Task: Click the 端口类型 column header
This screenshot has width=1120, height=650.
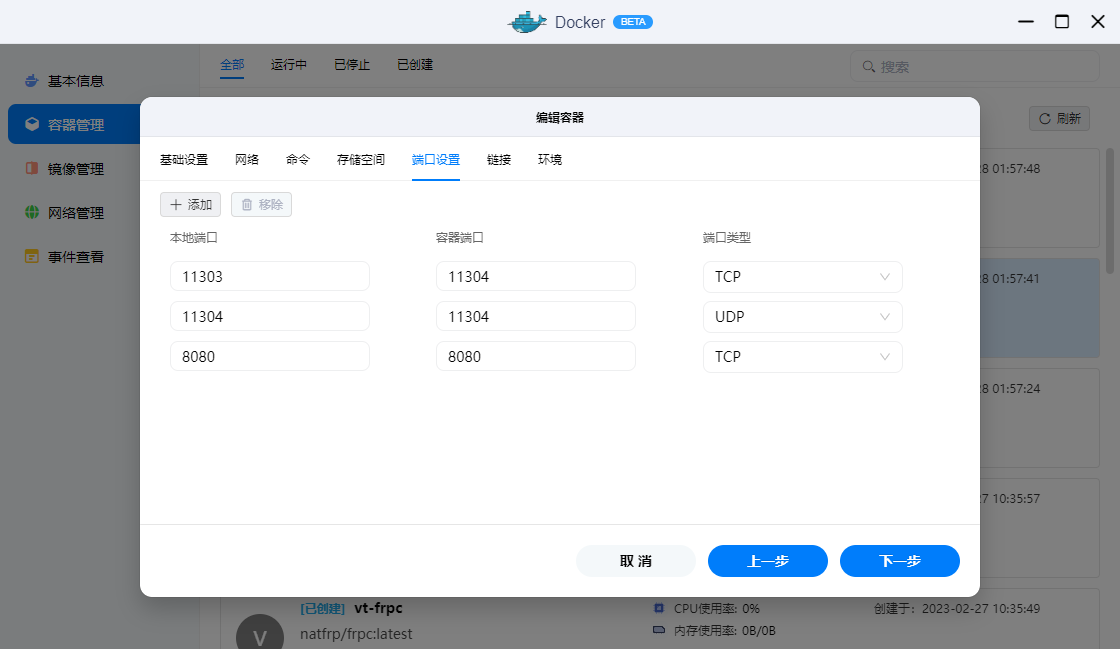Action: tap(727, 238)
